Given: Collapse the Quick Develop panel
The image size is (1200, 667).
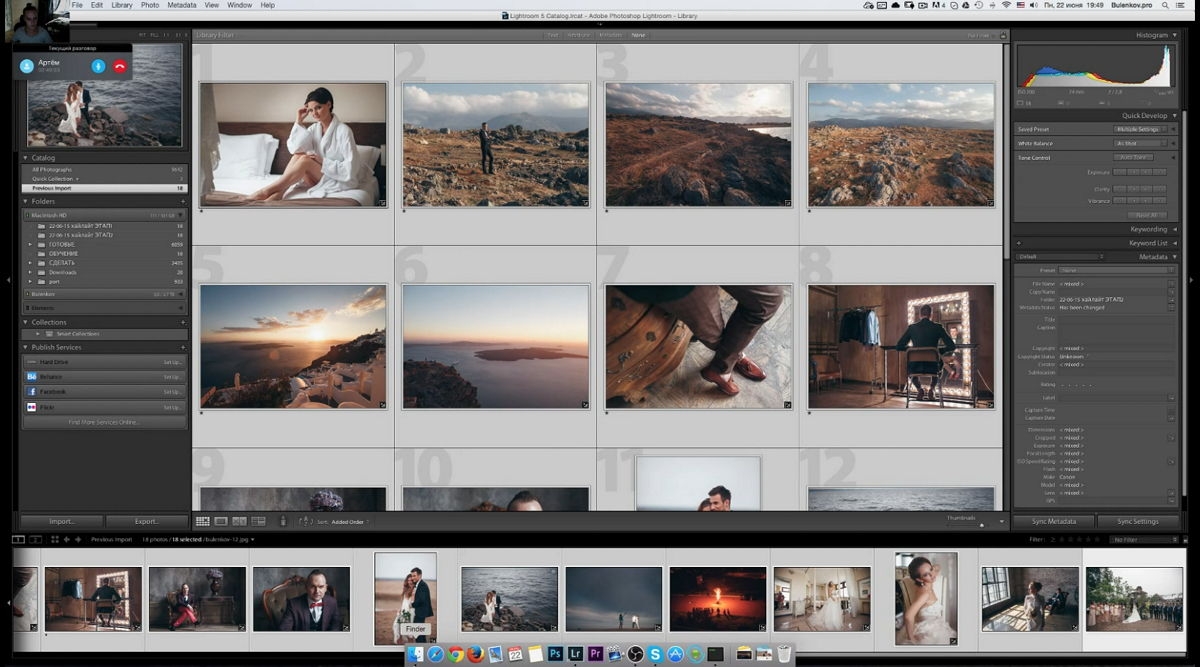Looking at the screenshot, I should (x=1175, y=115).
